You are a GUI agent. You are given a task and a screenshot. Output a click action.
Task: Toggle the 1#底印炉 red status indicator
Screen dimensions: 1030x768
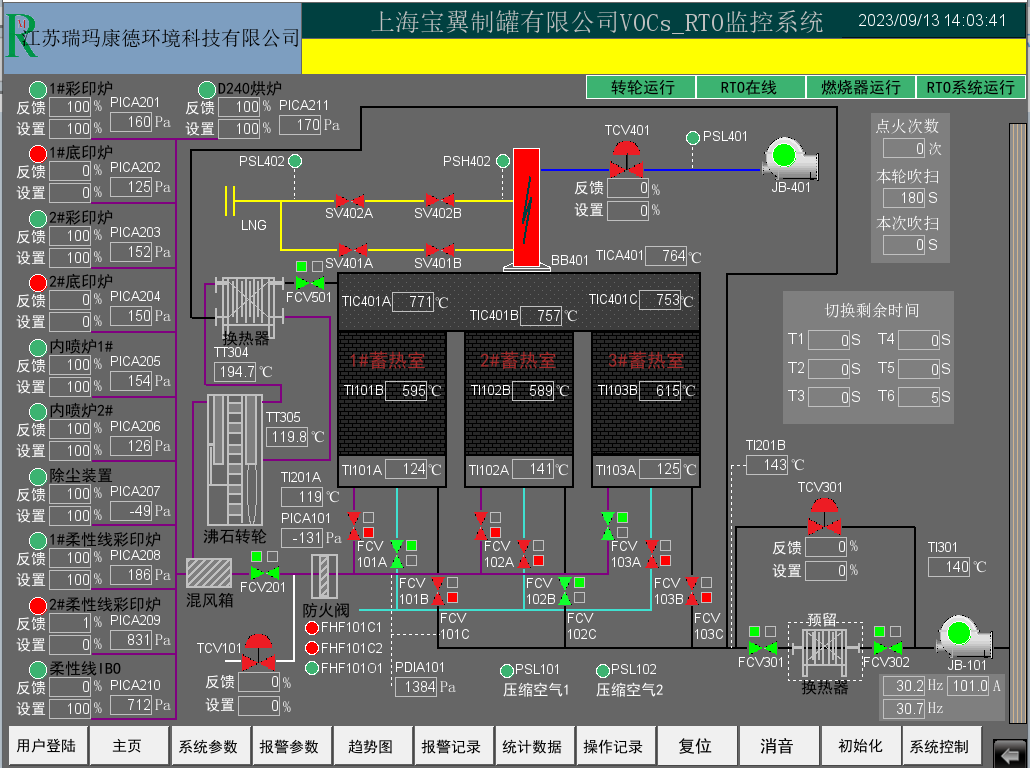[38, 153]
